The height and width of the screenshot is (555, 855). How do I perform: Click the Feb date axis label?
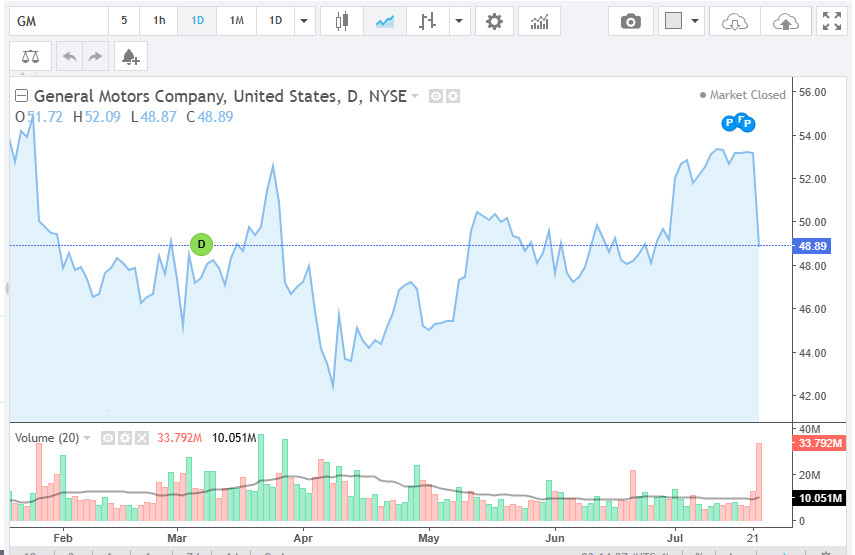(63, 538)
